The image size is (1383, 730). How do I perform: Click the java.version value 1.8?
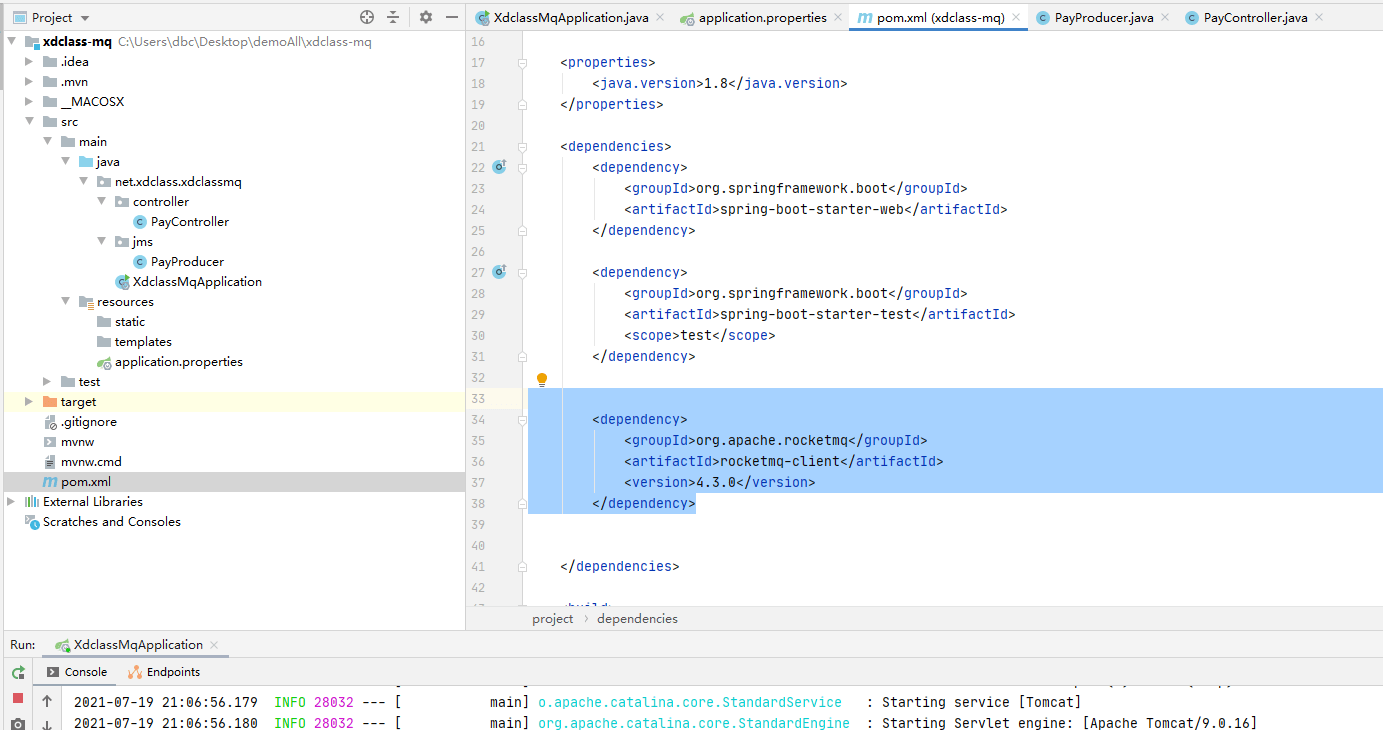point(717,84)
